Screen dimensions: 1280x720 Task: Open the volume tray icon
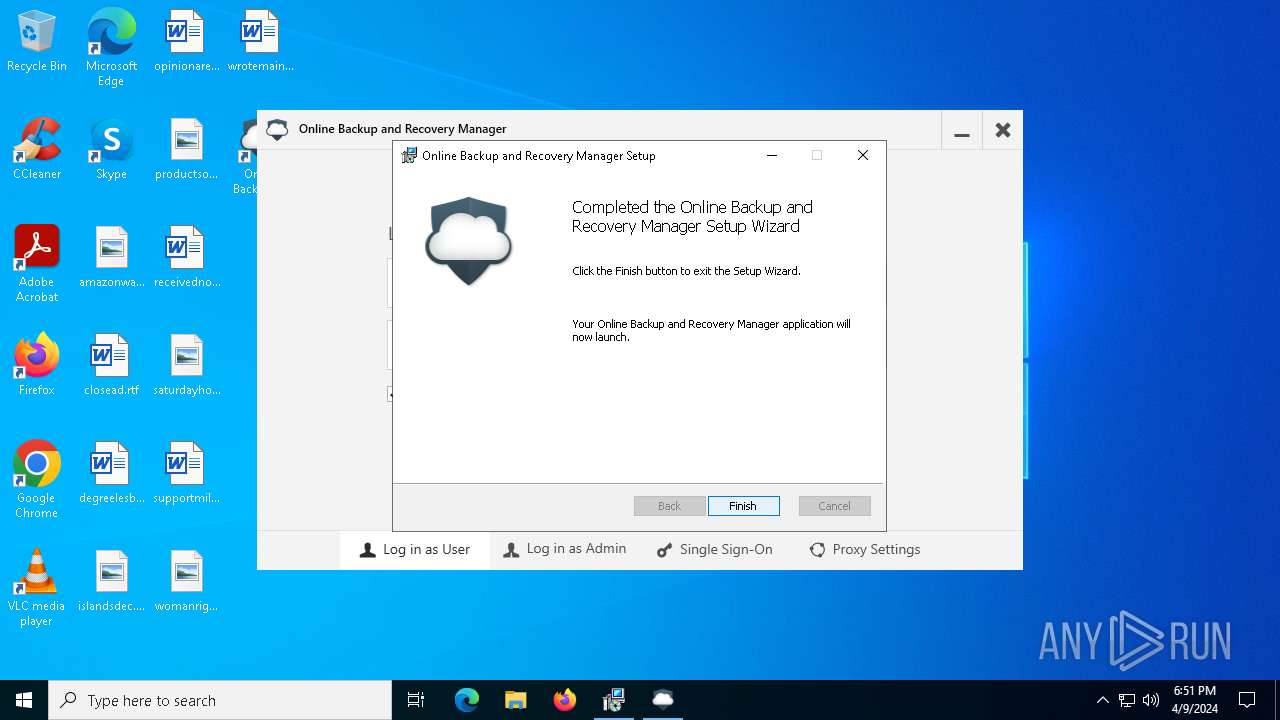[x=1151, y=700]
